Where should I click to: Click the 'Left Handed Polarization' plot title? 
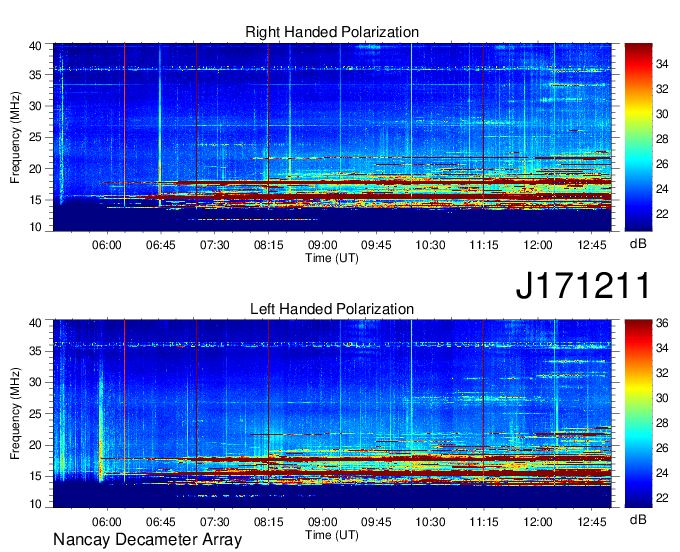(332, 309)
